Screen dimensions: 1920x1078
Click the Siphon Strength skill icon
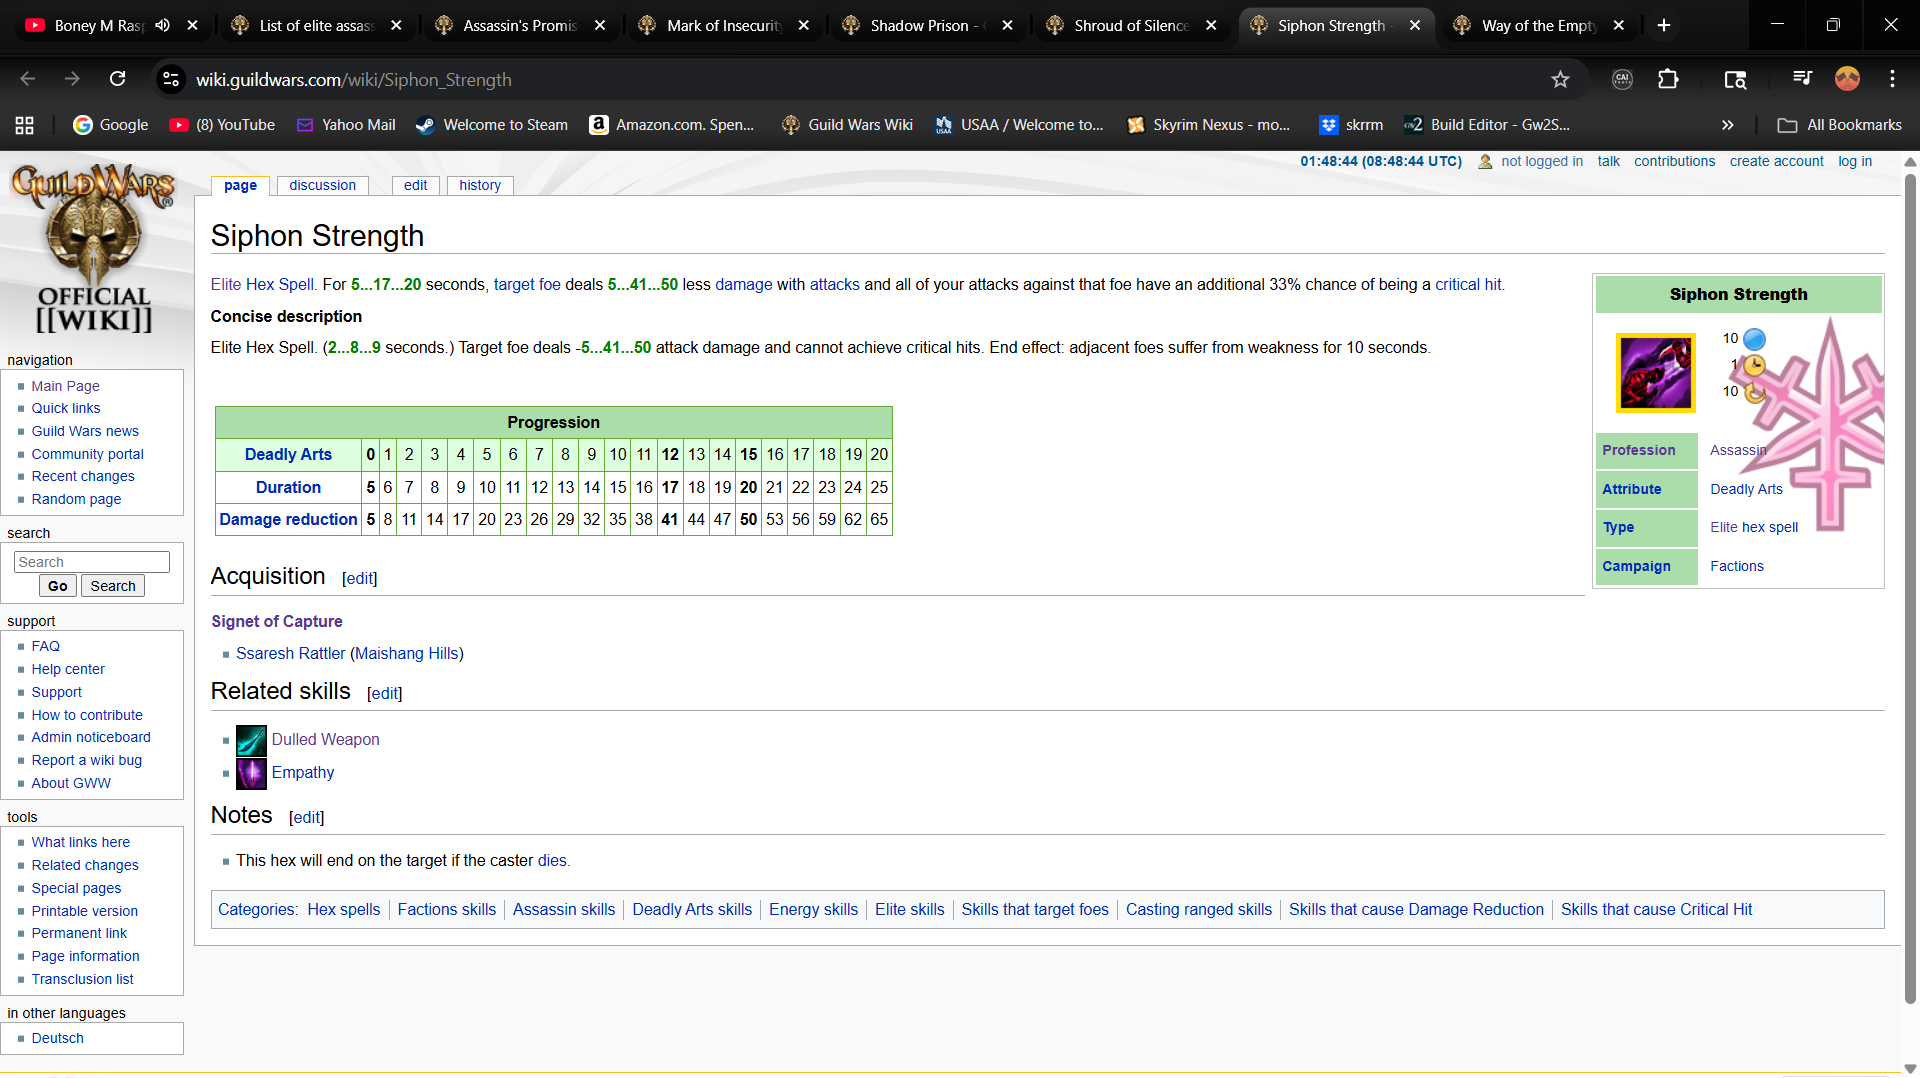(1656, 373)
